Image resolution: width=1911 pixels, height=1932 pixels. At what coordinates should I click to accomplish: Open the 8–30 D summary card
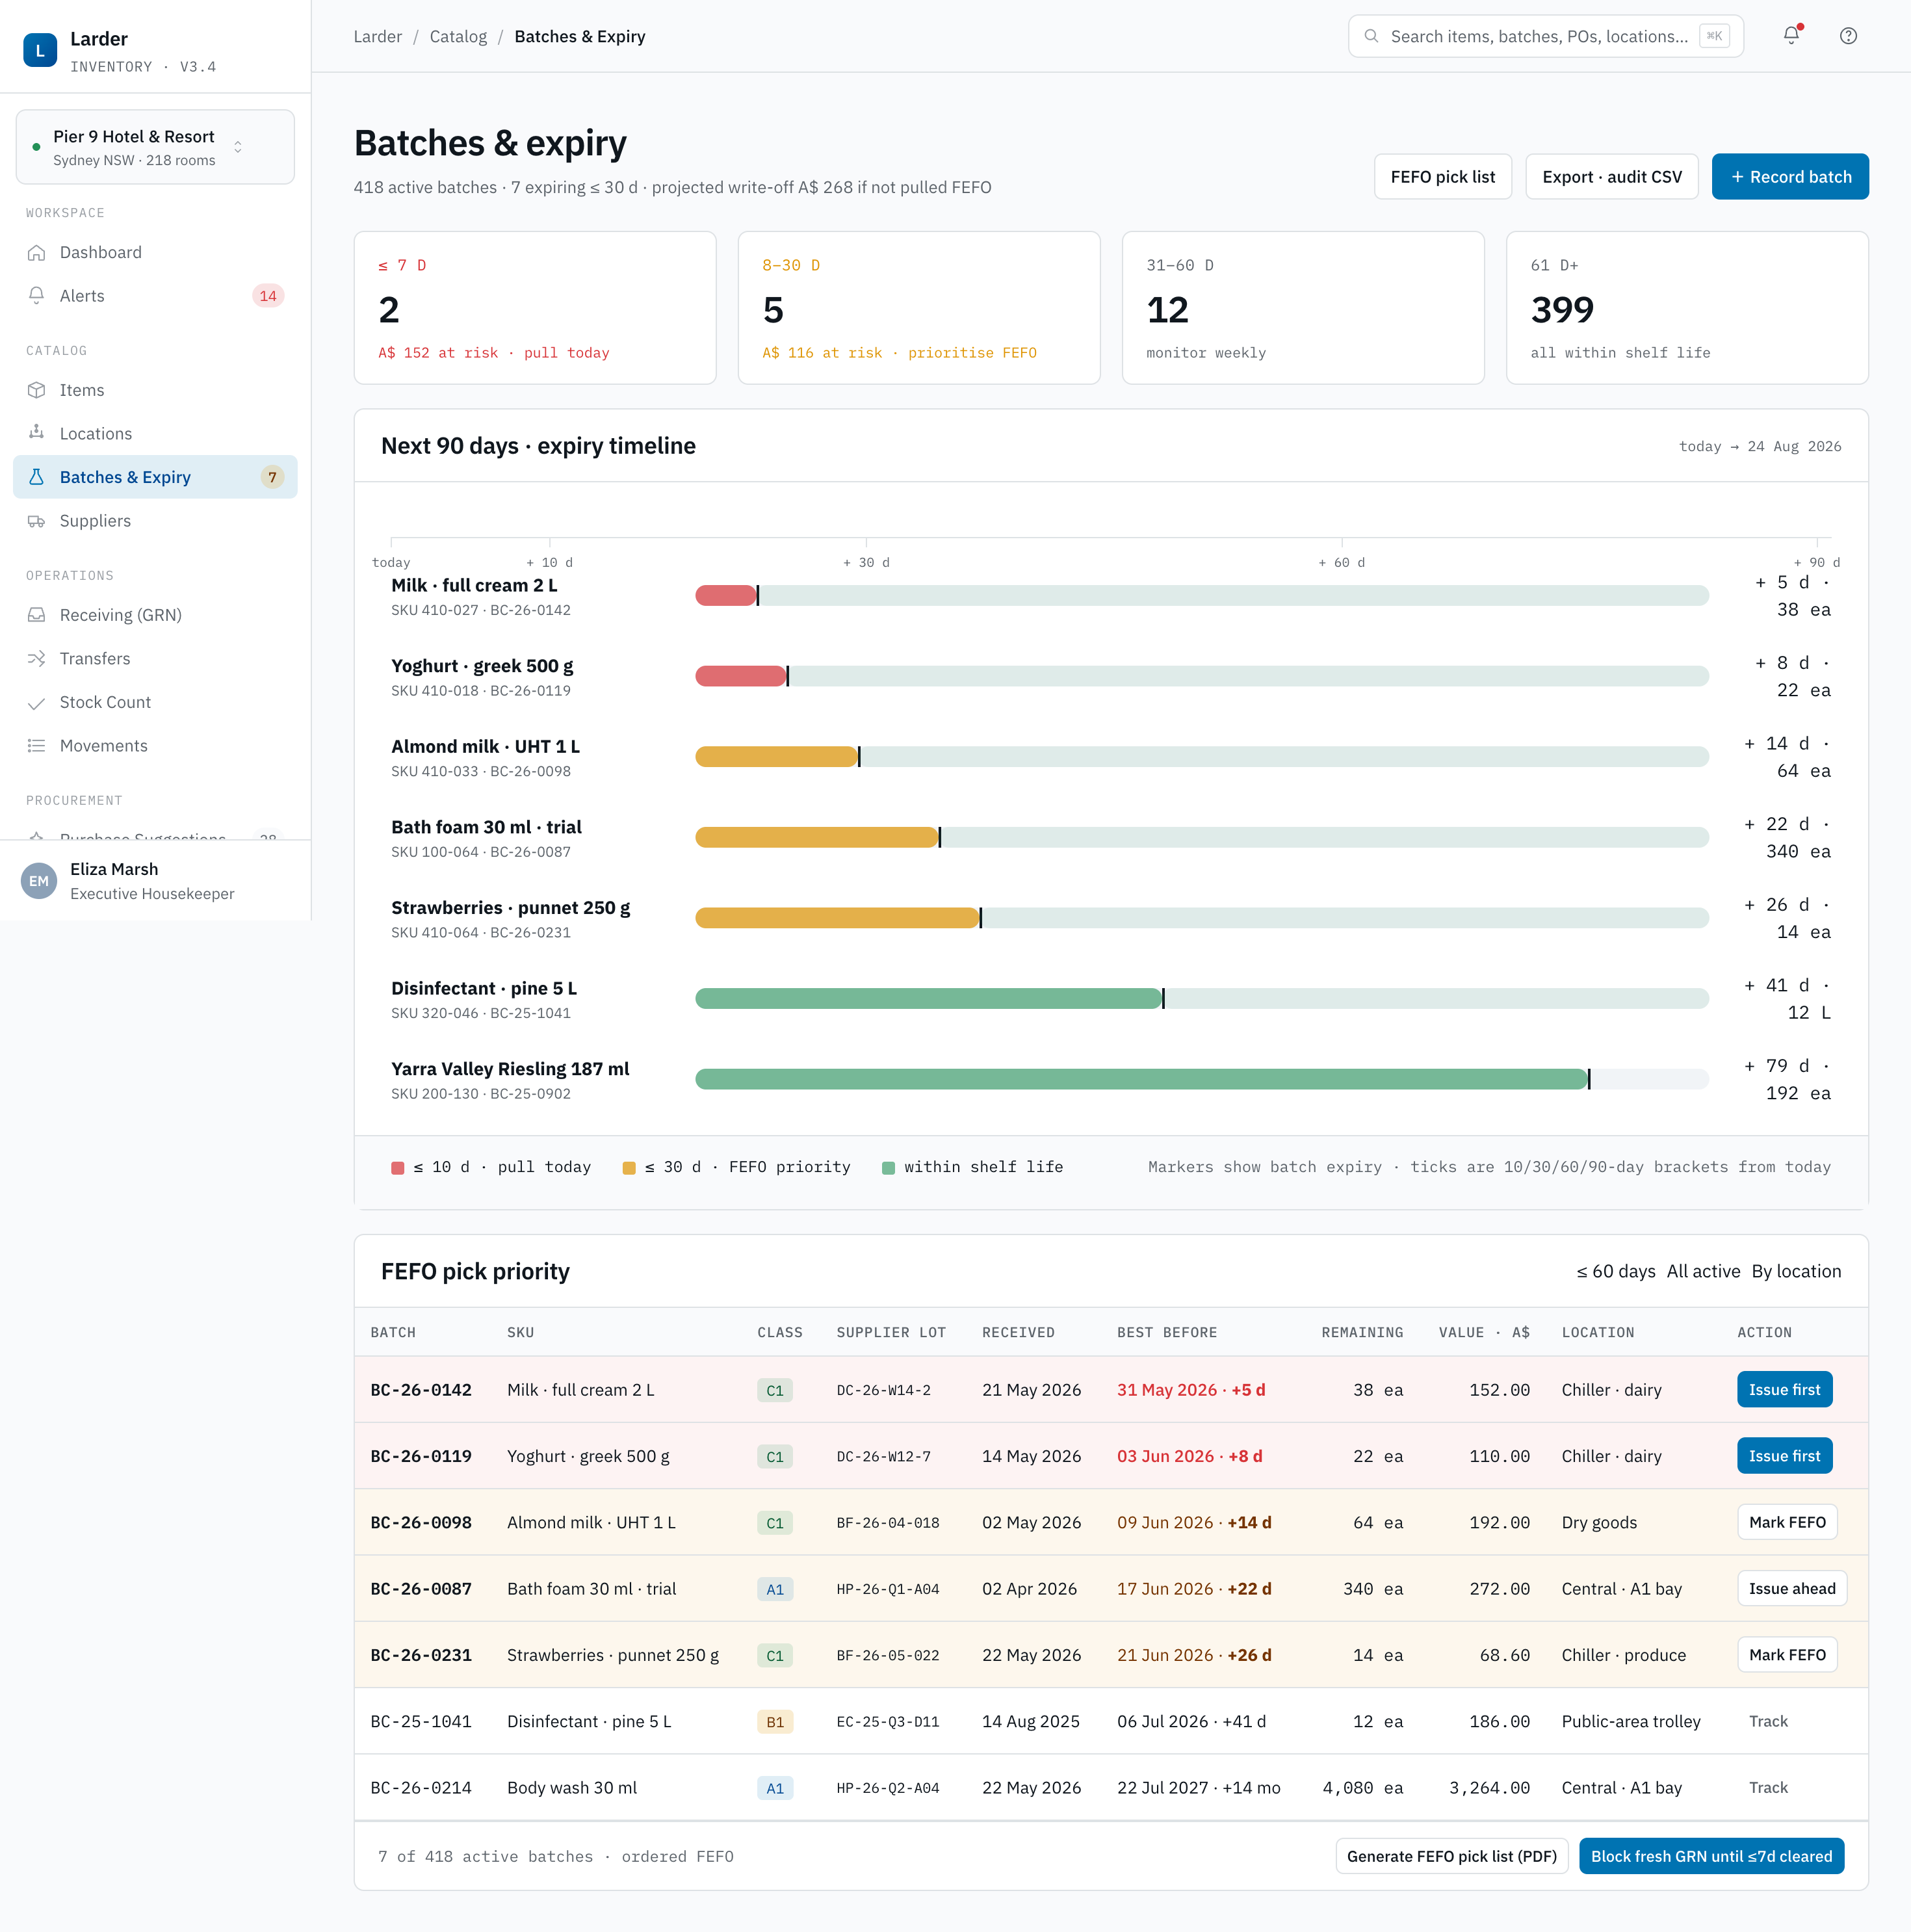[x=919, y=308]
